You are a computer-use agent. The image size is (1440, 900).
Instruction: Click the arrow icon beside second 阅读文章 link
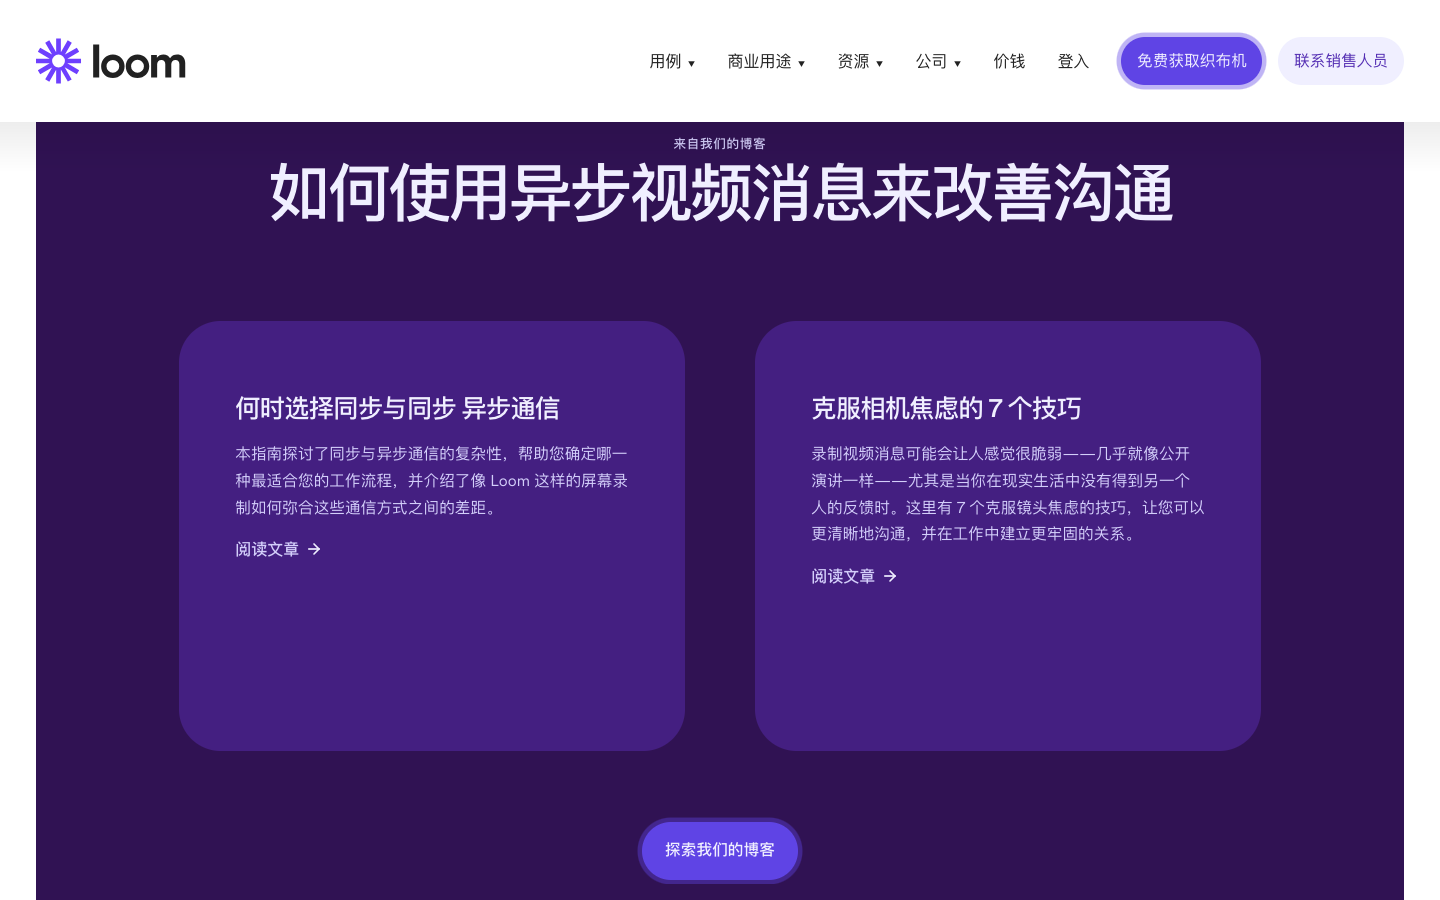tap(889, 576)
